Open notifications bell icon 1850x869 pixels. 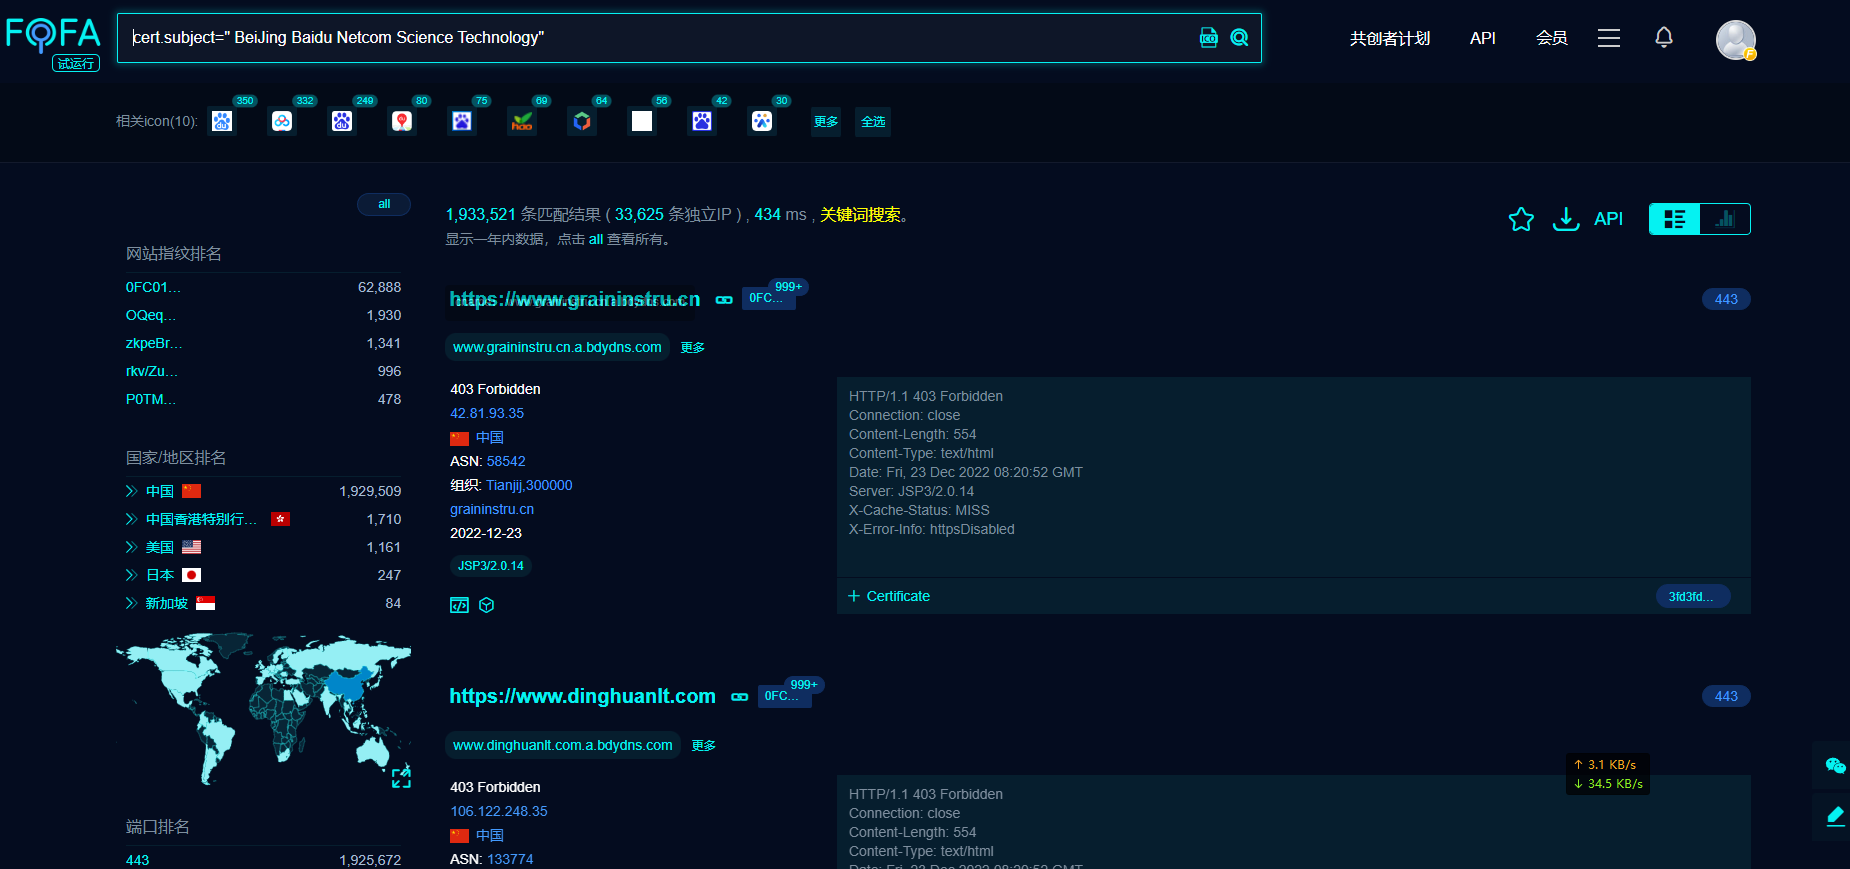pyautogui.click(x=1663, y=38)
